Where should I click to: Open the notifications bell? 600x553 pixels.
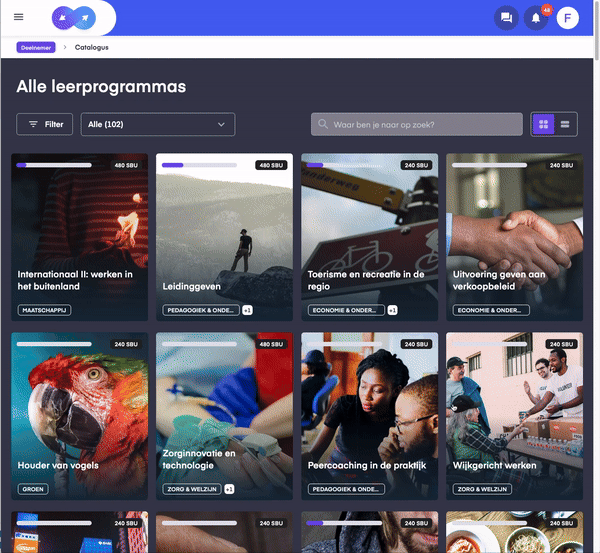pyautogui.click(x=536, y=18)
